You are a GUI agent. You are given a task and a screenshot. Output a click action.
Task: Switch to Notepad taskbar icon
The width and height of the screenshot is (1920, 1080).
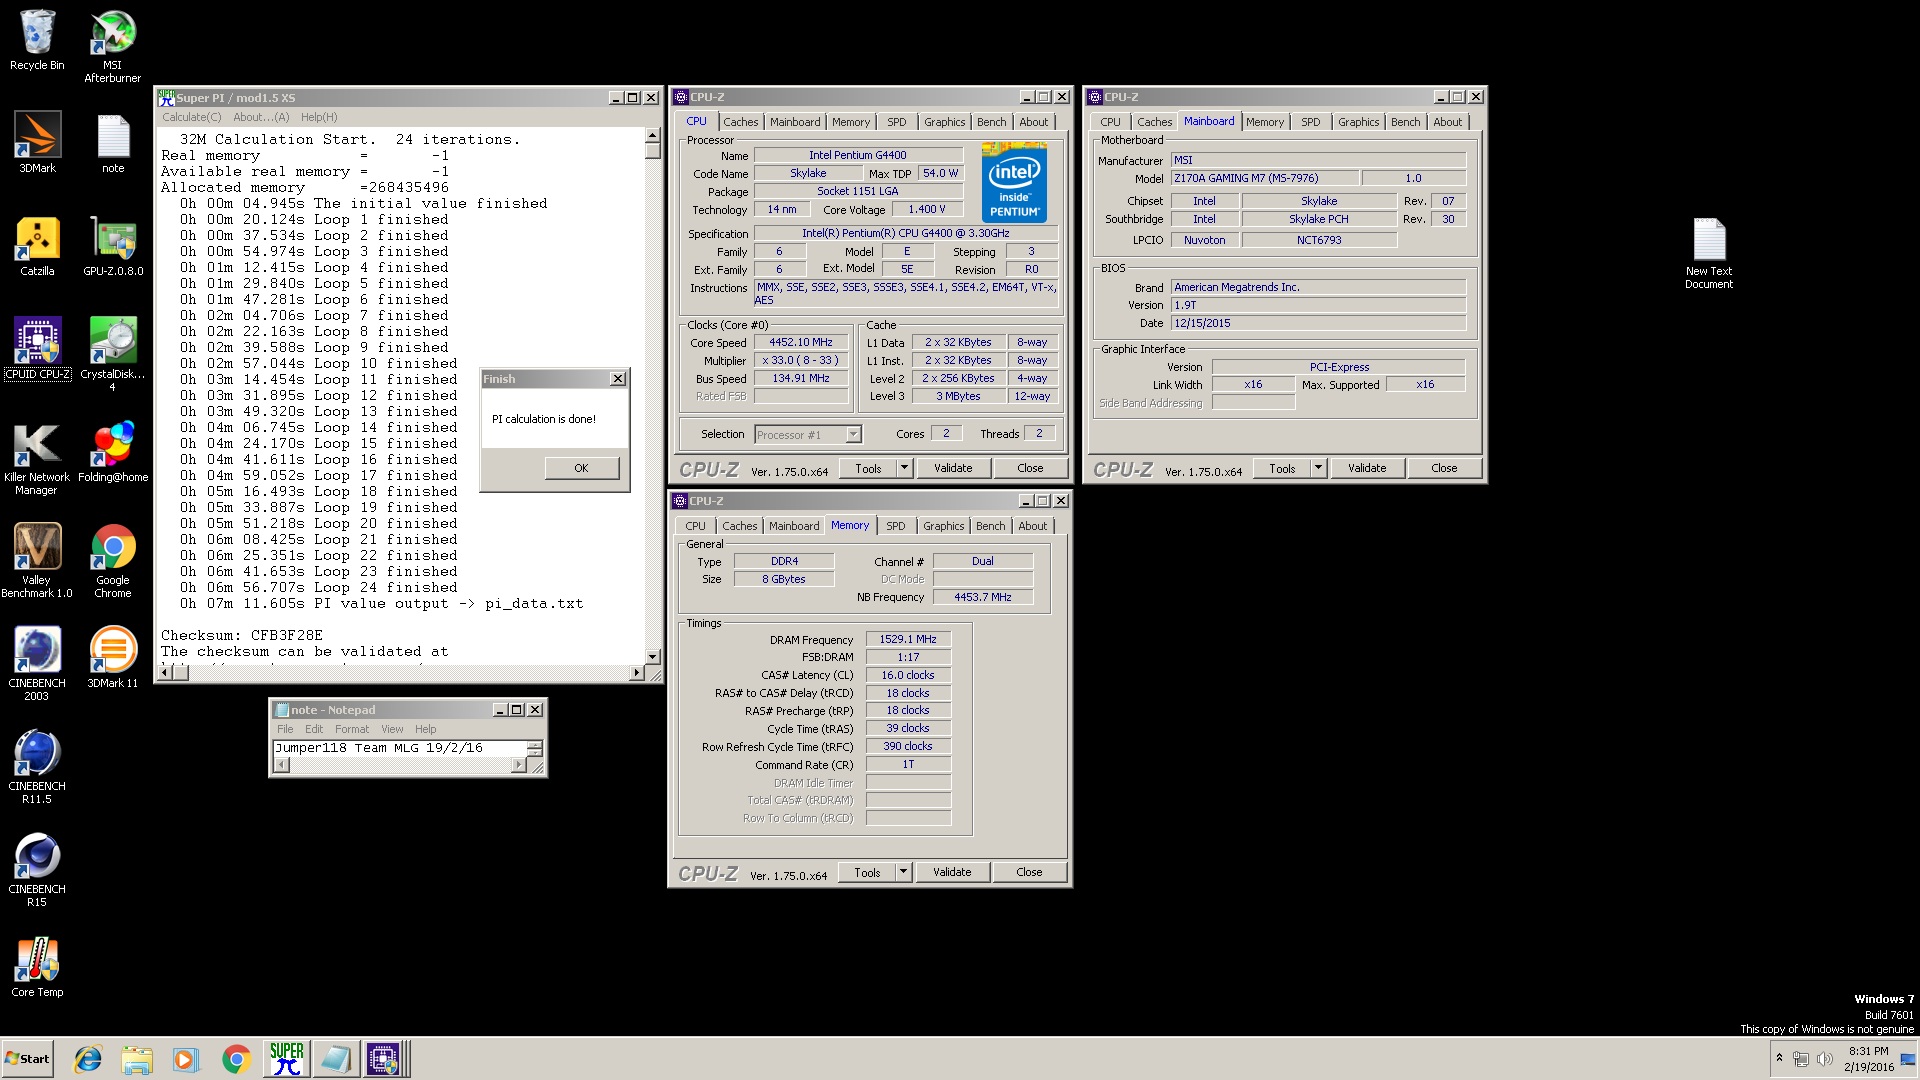click(335, 1059)
